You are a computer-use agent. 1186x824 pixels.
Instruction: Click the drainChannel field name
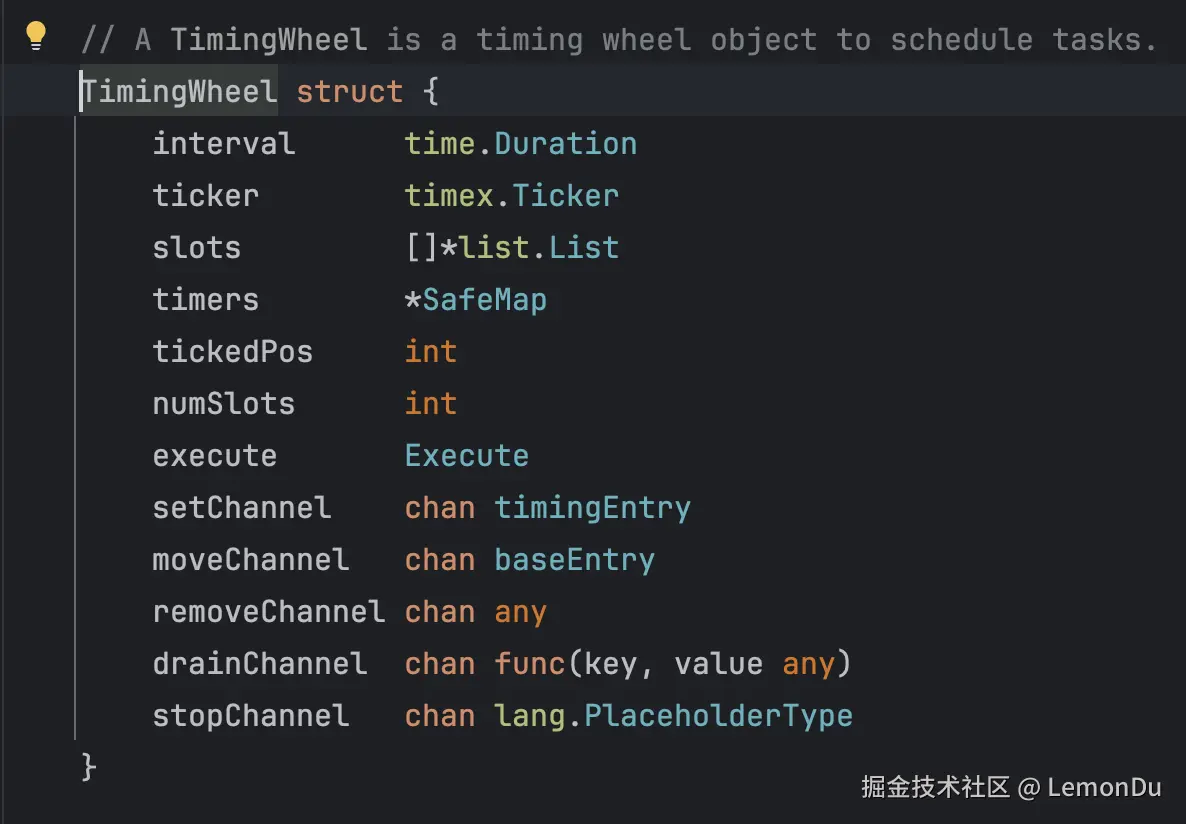(259, 664)
